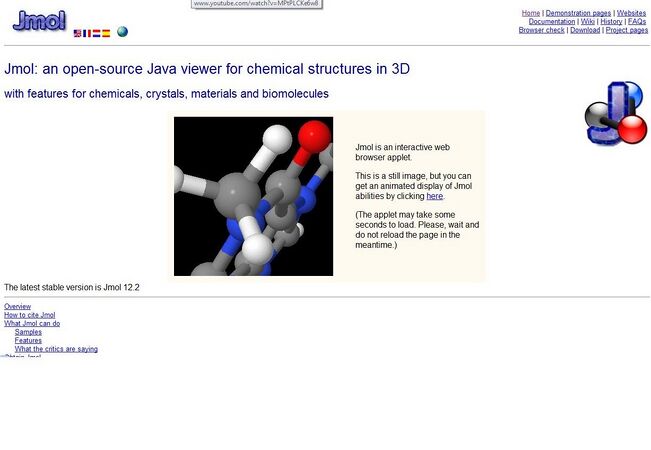Screen dimensions: 651x450
Task: Go to the Browser check page
Action: point(541,30)
